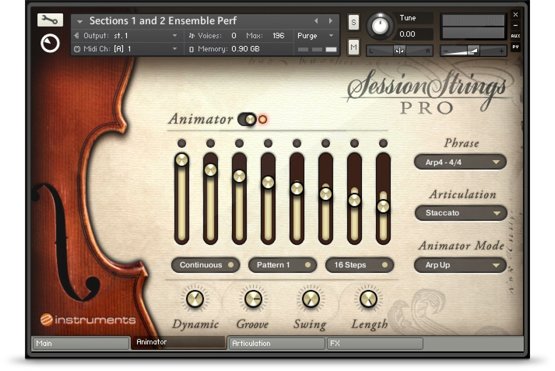Image resolution: width=555 pixels, height=371 pixels.
Task: Open the Purge menu
Action: click(315, 36)
